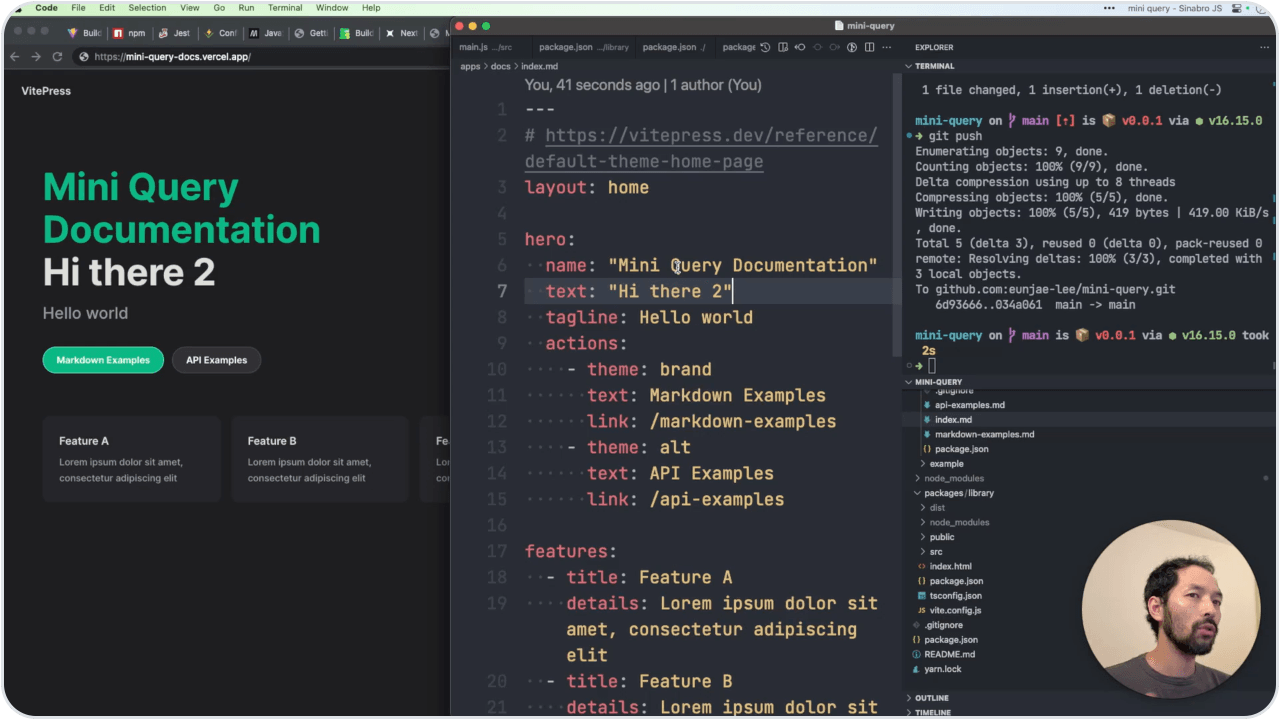This screenshot has width=1280, height=720.
Task: Click the index.md breadcrumb segment
Action: 540,66
